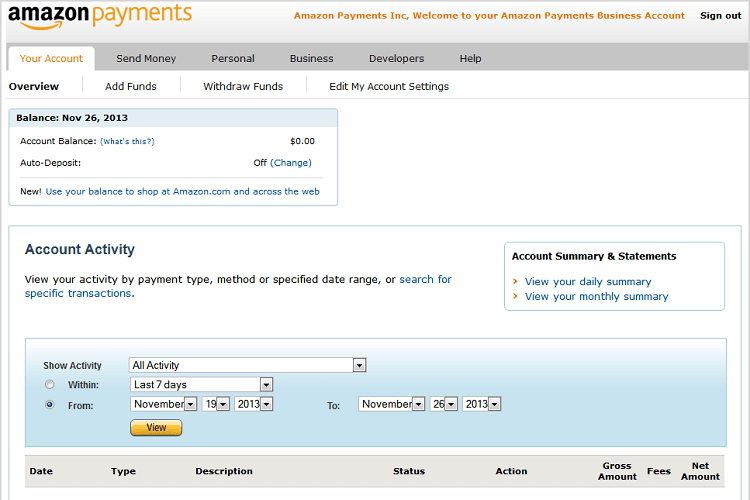
Task: Open the Send Money tab
Action: pyautogui.click(x=146, y=58)
